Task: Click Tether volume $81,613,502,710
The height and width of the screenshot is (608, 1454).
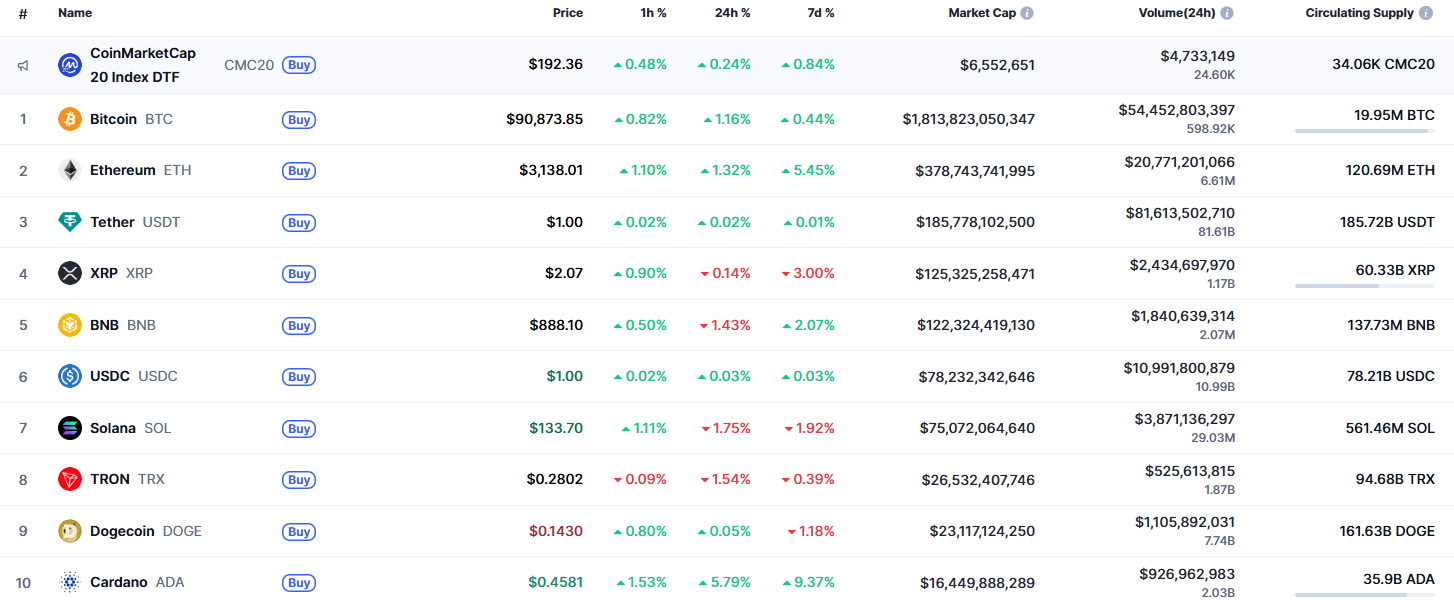Action: click(x=1180, y=213)
